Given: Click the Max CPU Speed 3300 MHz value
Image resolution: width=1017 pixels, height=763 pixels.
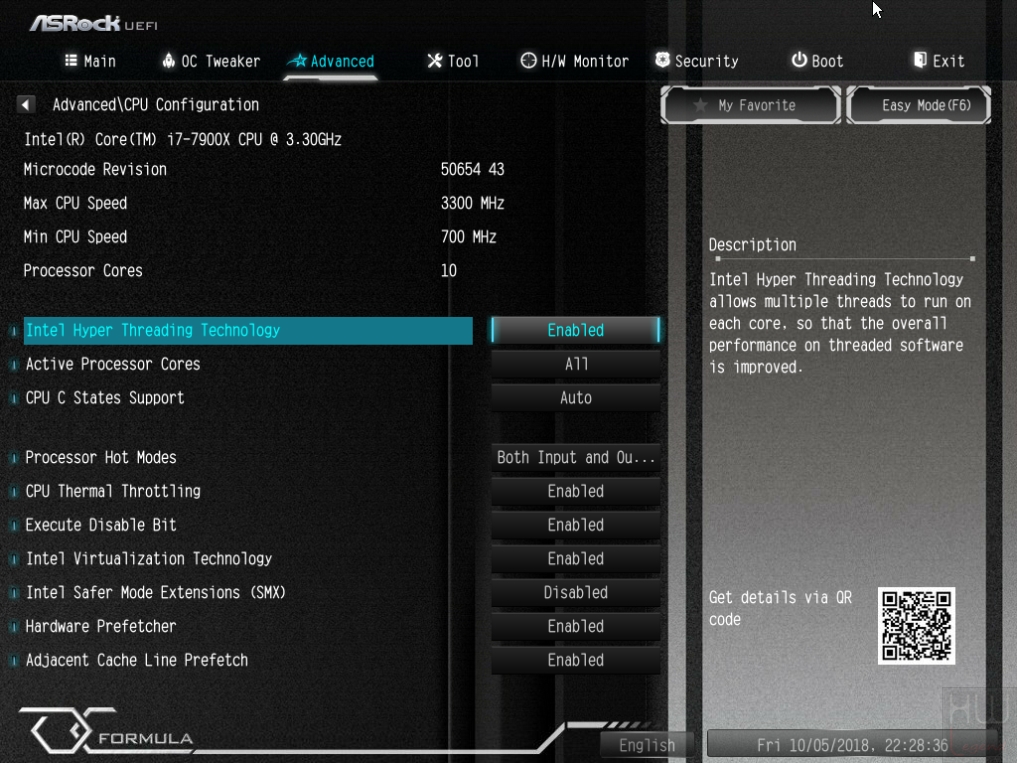Looking at the screenshot, I should pos(472,203).
